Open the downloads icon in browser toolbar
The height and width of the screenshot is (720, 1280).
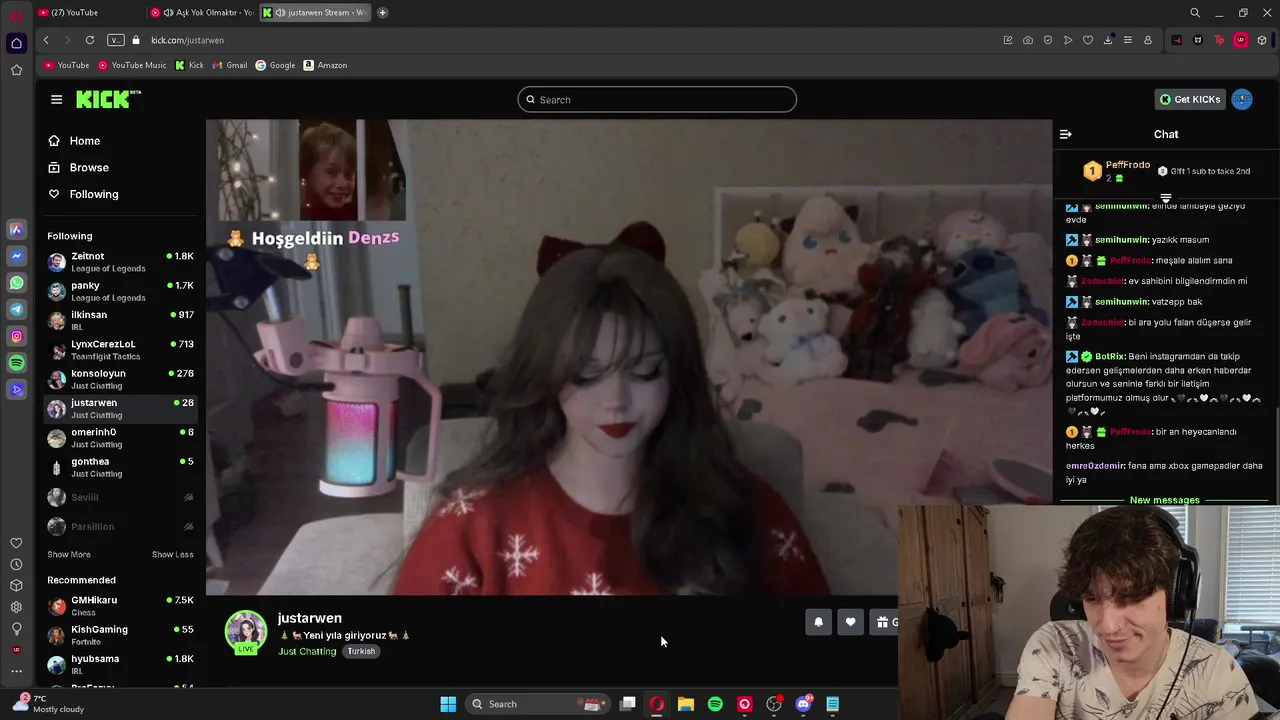(x=1108, y=40)
